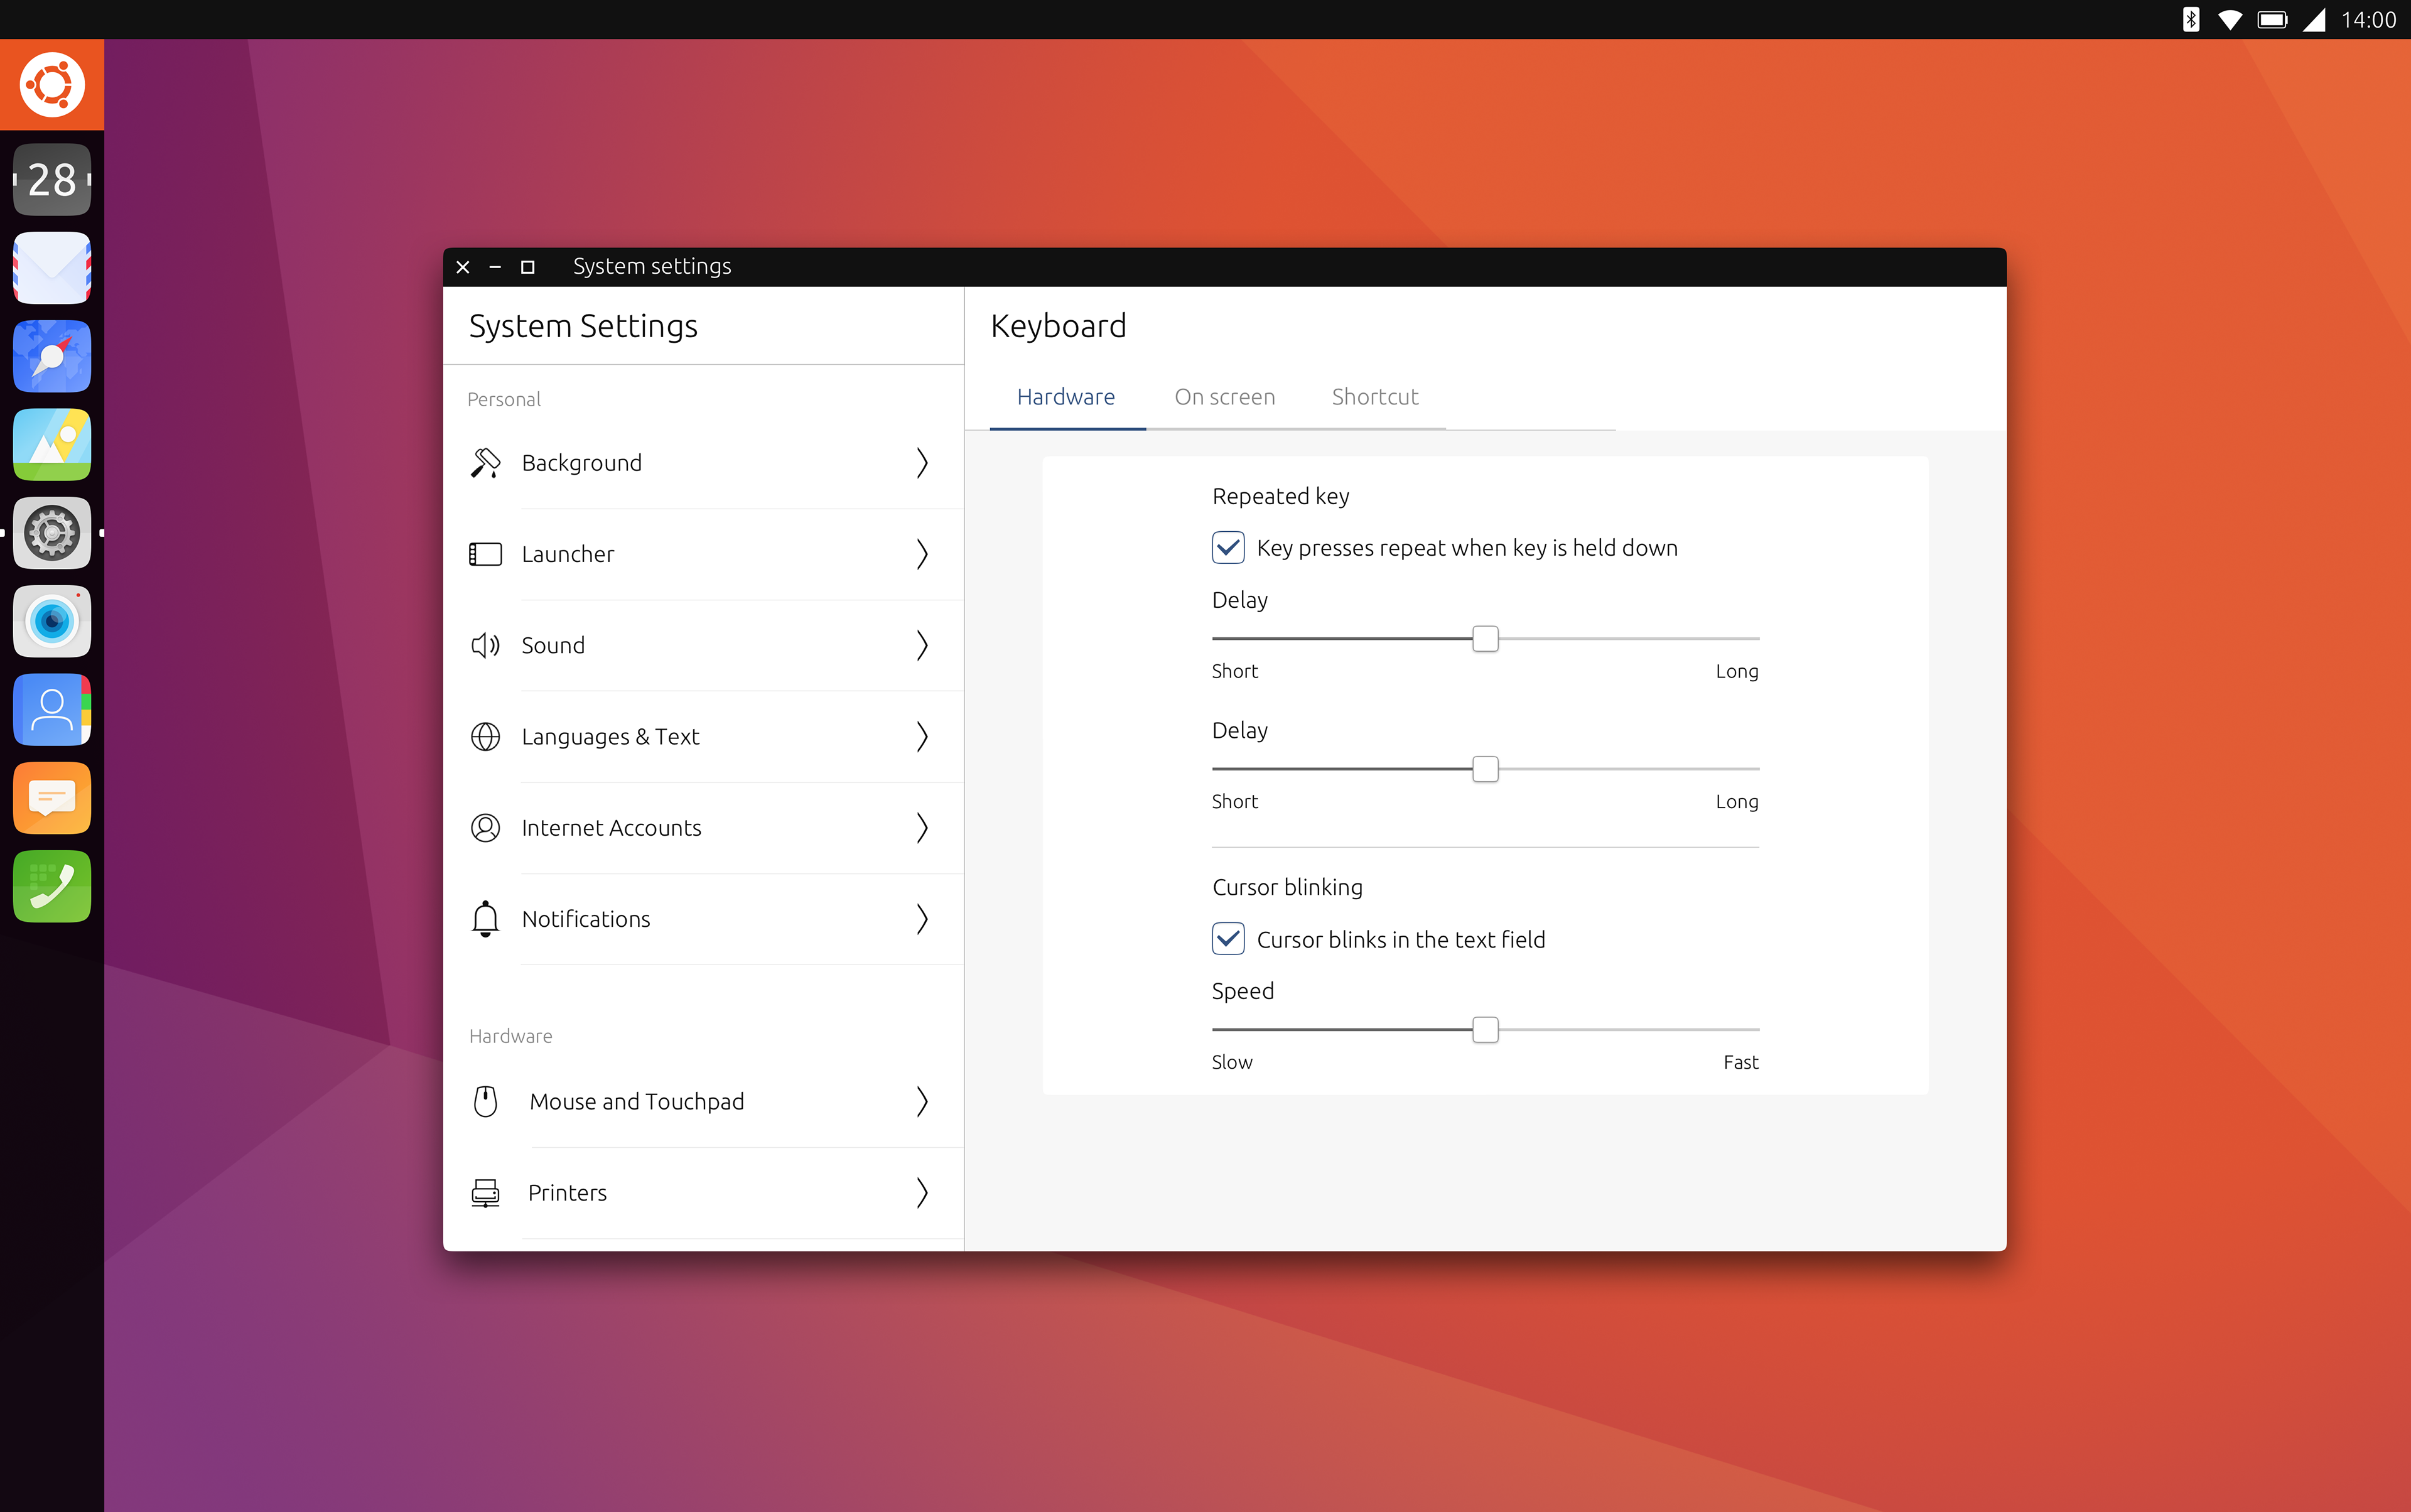Expand Mouse and Touchpad chevron
The image size is (2411, 1512).
pos(922,1101)
